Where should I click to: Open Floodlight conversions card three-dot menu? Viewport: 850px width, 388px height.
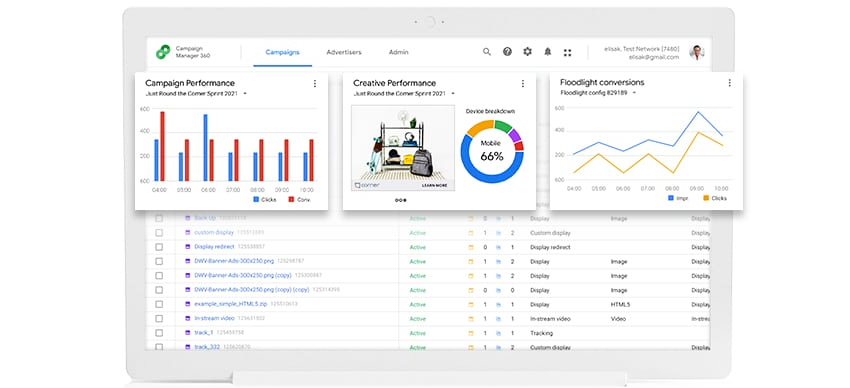click(x=729, y=83)
